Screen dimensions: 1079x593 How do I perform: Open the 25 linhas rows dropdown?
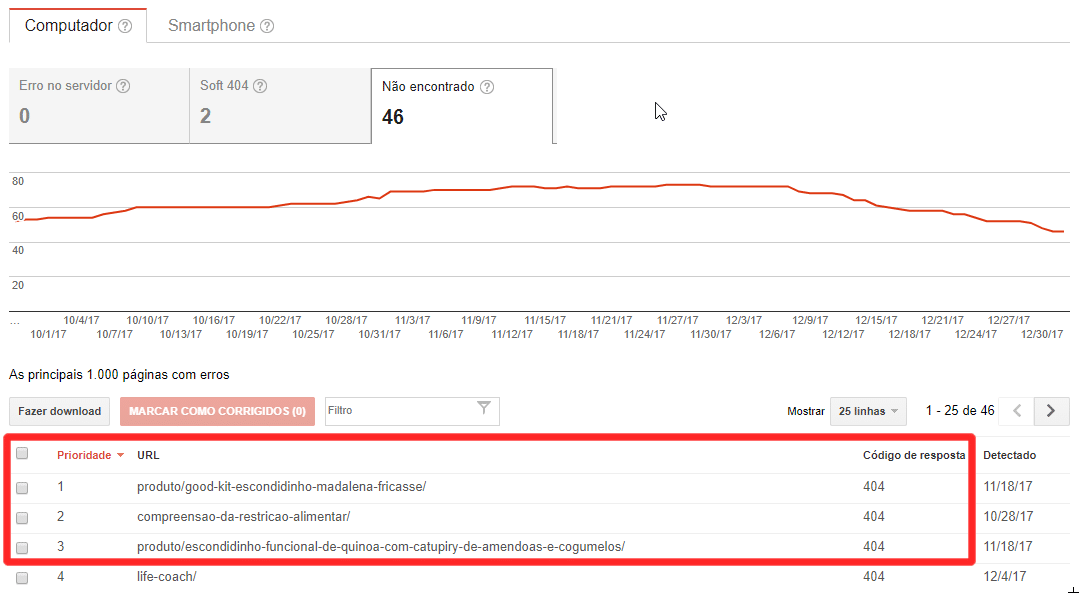click(x=867, y=411)
